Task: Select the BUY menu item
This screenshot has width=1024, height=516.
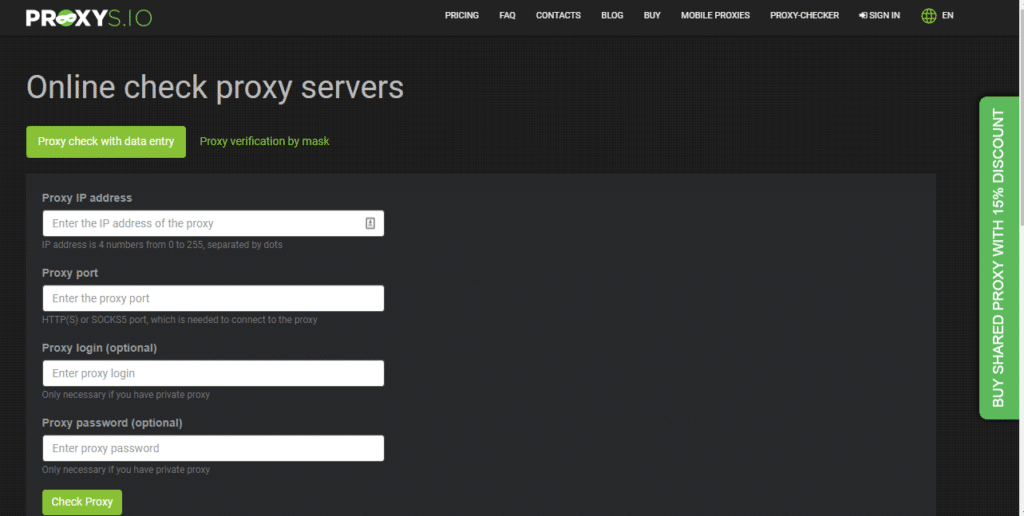Action: 652,16
